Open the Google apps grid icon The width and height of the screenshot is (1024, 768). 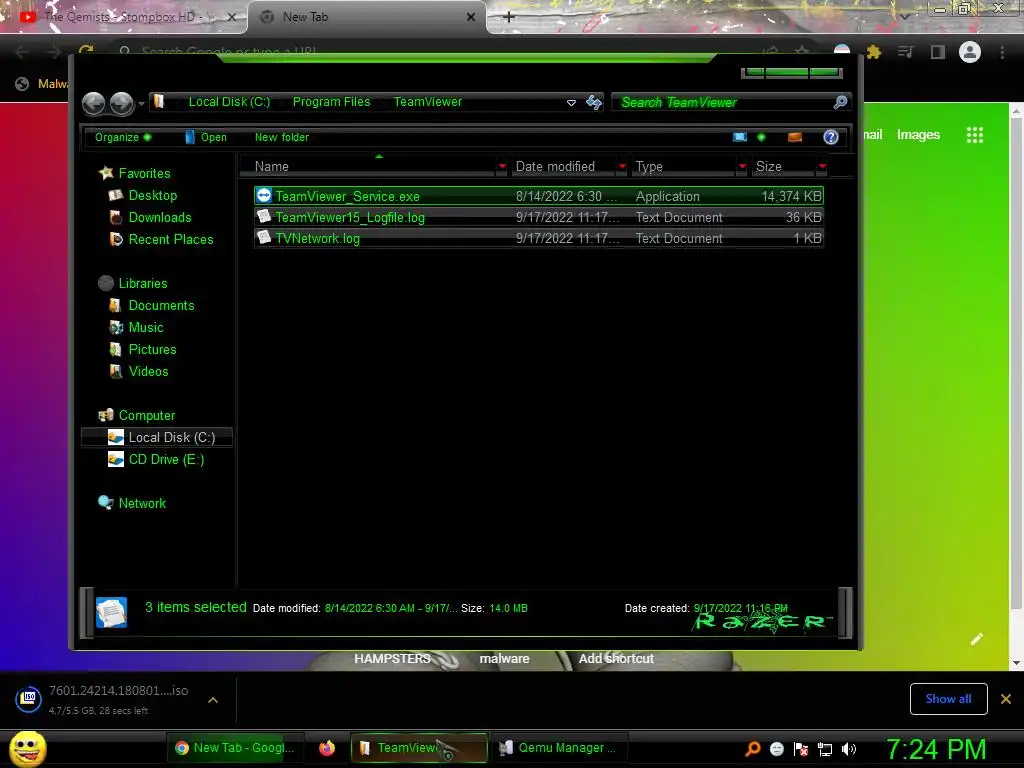974,135
